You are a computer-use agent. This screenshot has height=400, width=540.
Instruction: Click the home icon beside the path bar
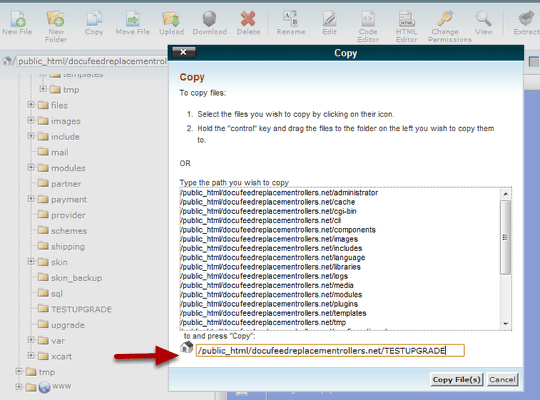7,61
